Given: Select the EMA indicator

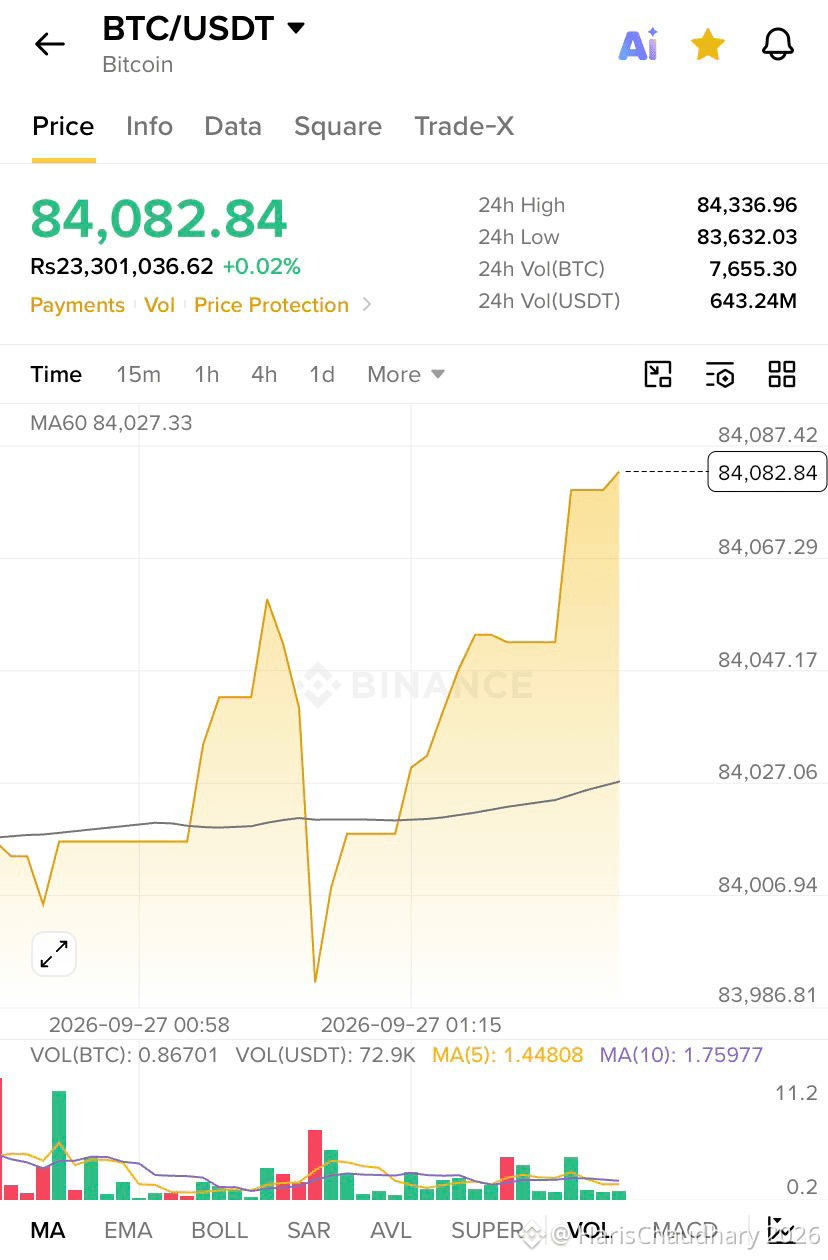Looking at the screenshot, I should [128, 1230].
